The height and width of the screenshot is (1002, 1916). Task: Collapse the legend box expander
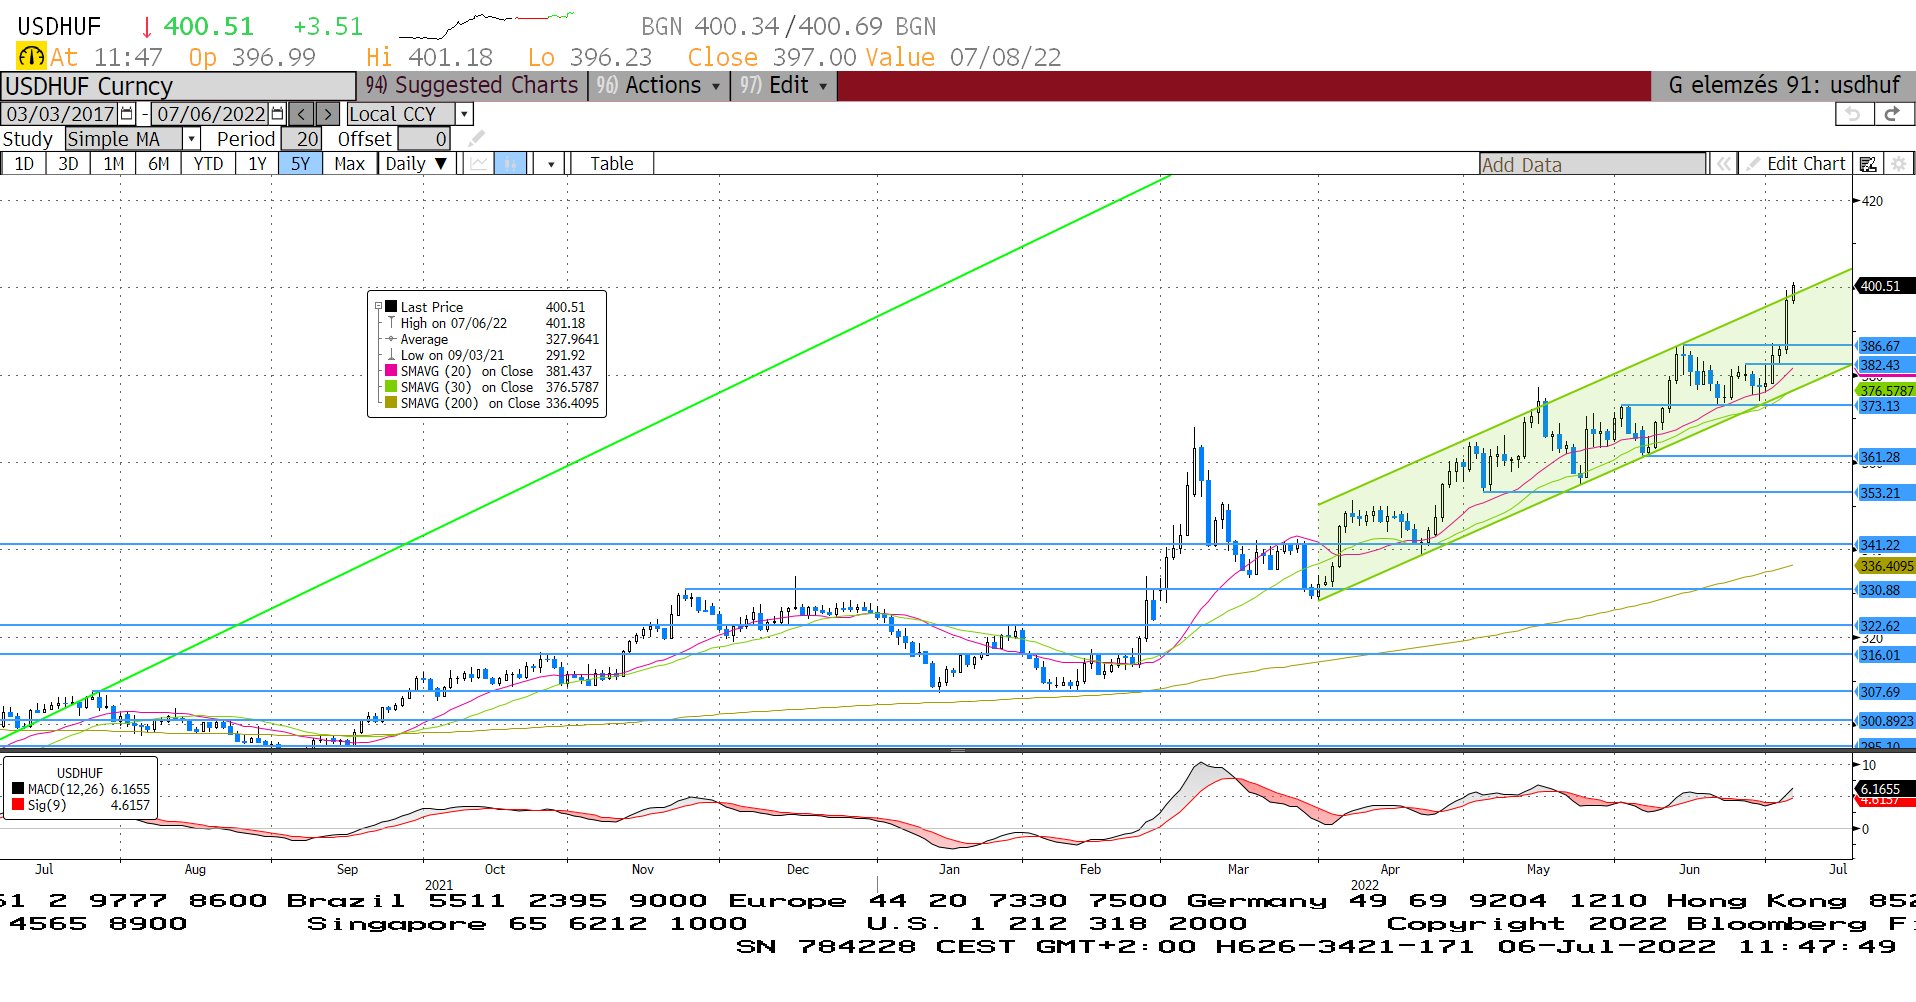378,307
